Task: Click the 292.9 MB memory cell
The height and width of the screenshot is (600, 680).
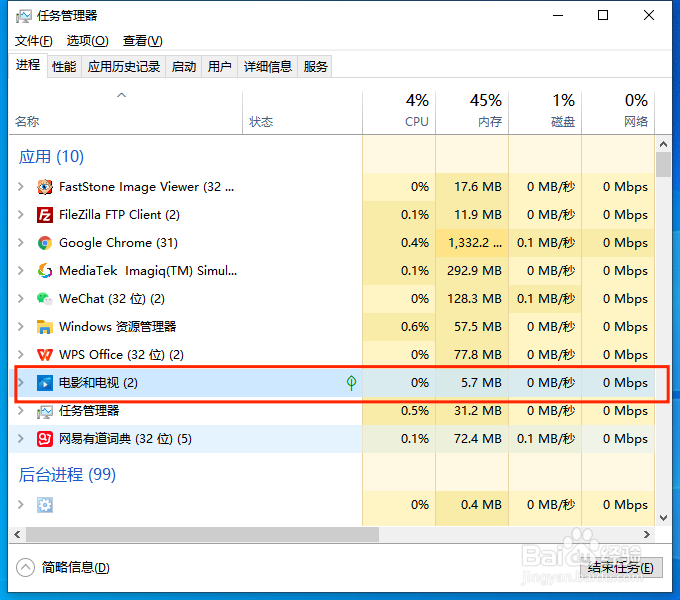Action: click(472, 271)
